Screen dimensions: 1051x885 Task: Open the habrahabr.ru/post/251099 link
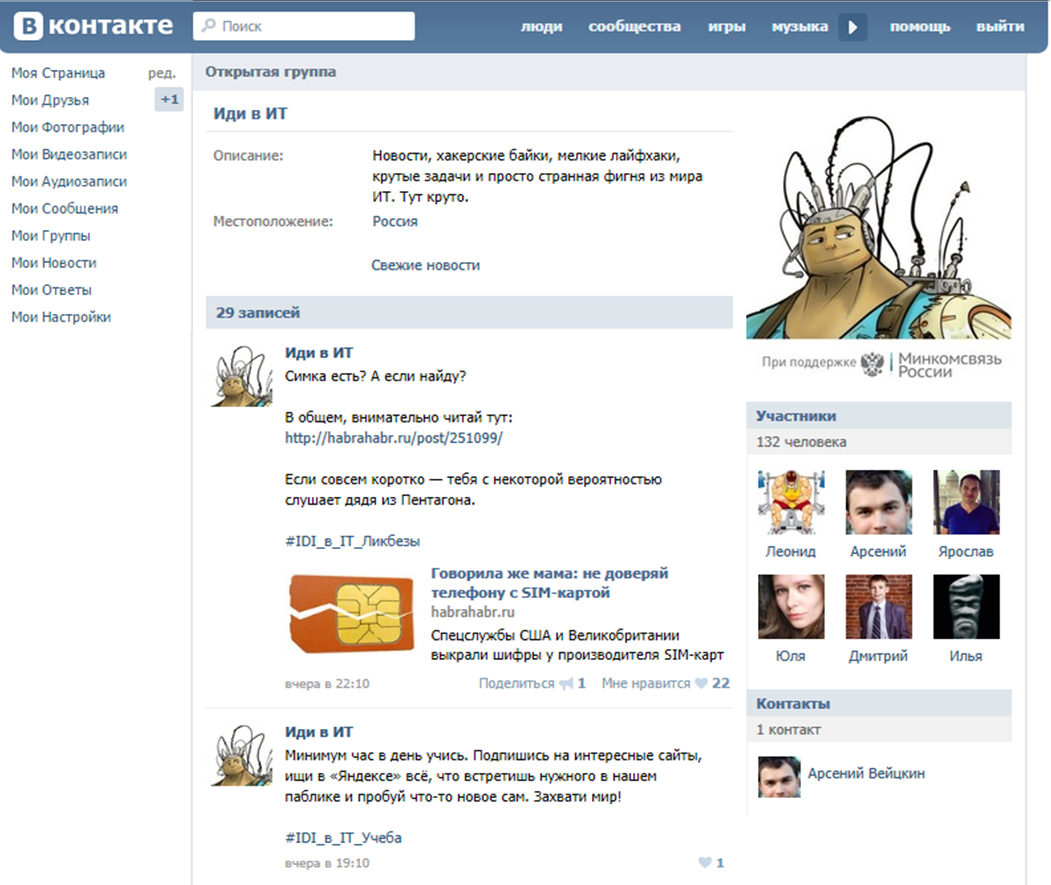click(x=393, y=438)
